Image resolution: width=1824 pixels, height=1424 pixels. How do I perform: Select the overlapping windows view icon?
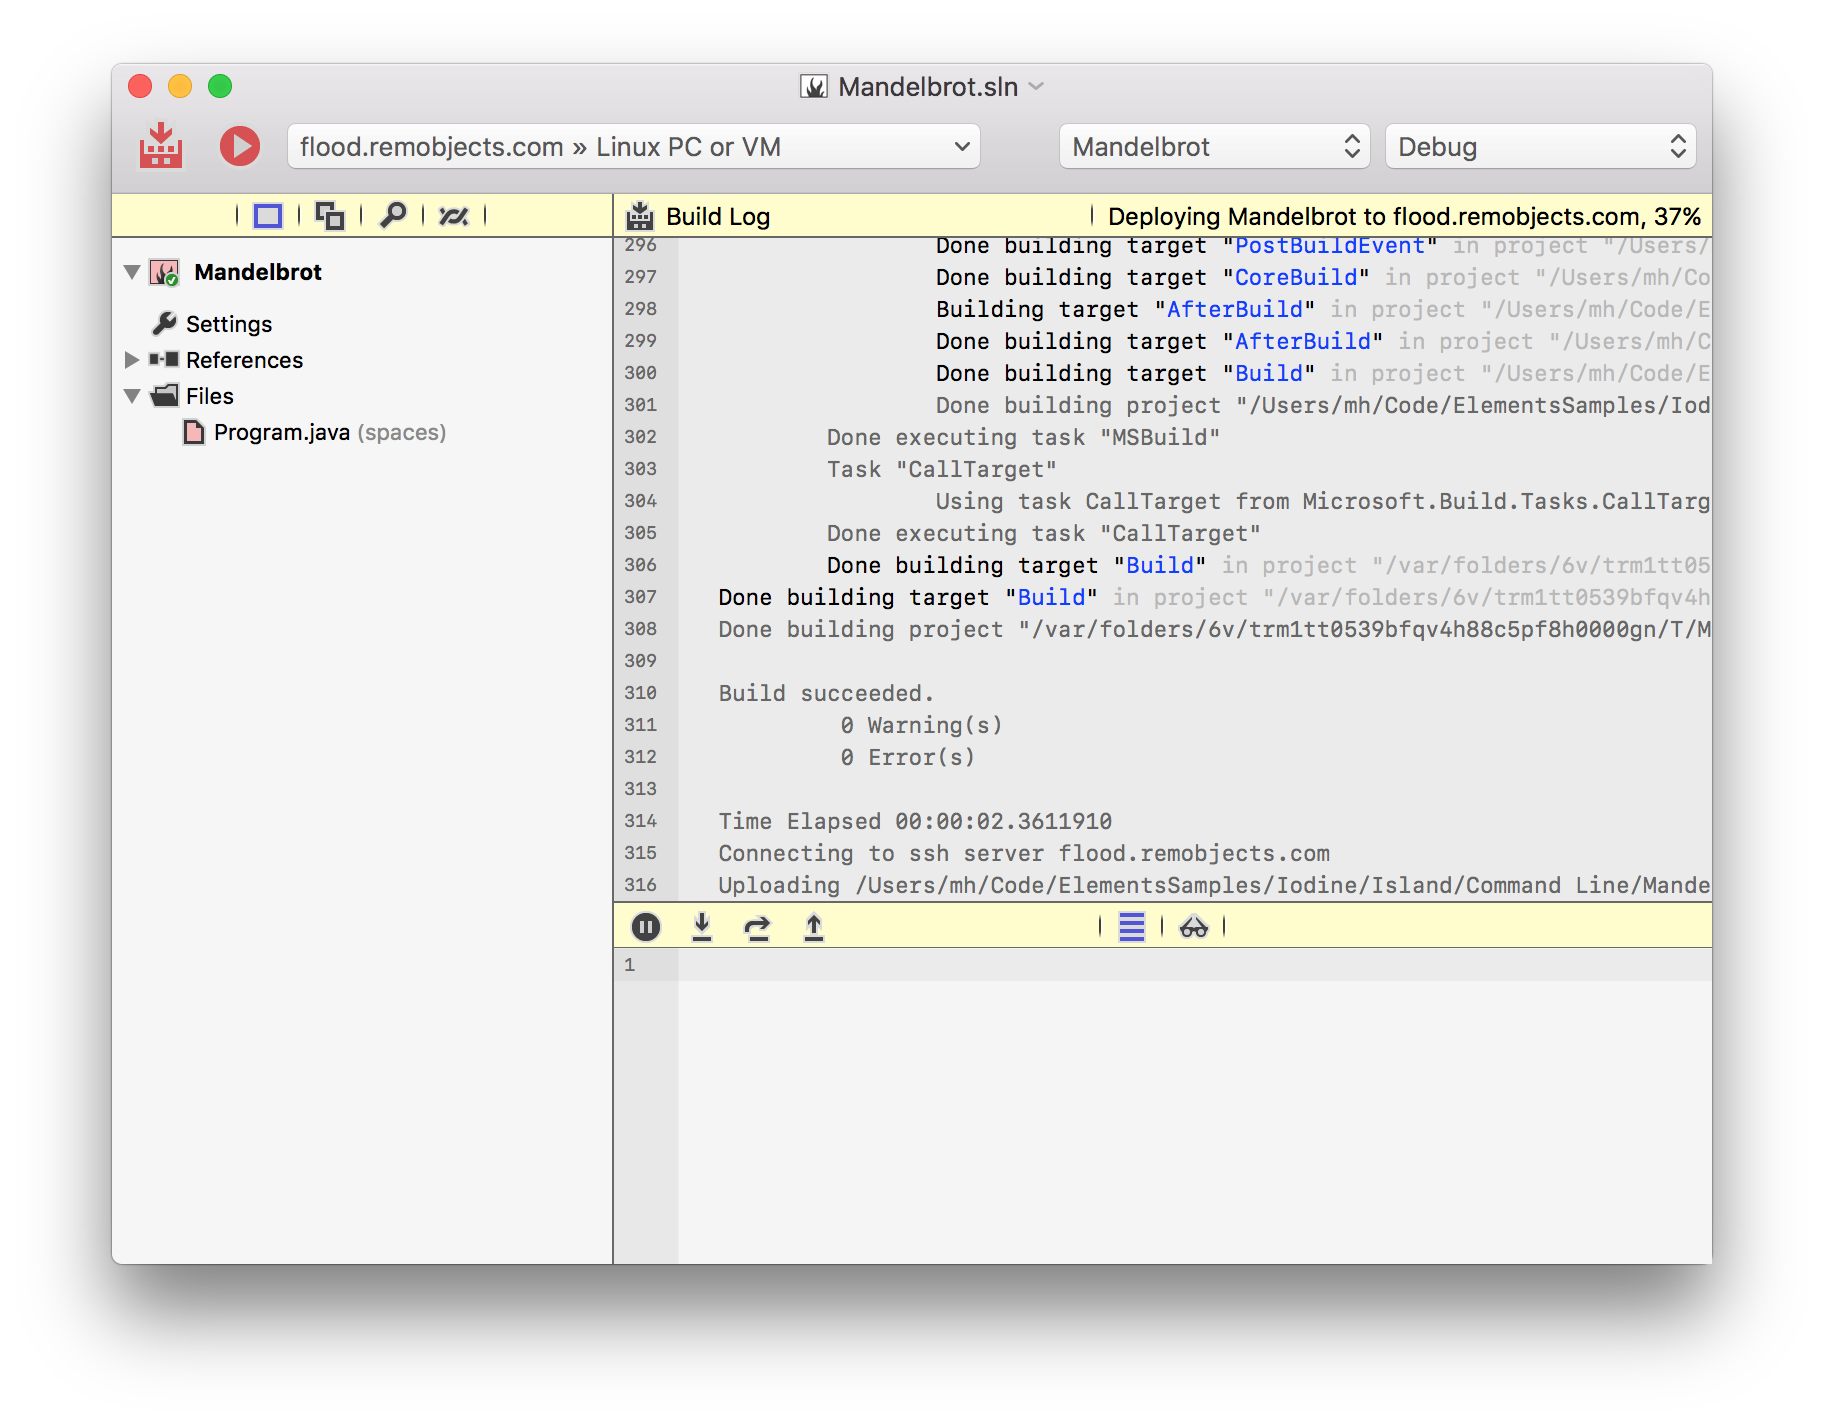(330, 216)
